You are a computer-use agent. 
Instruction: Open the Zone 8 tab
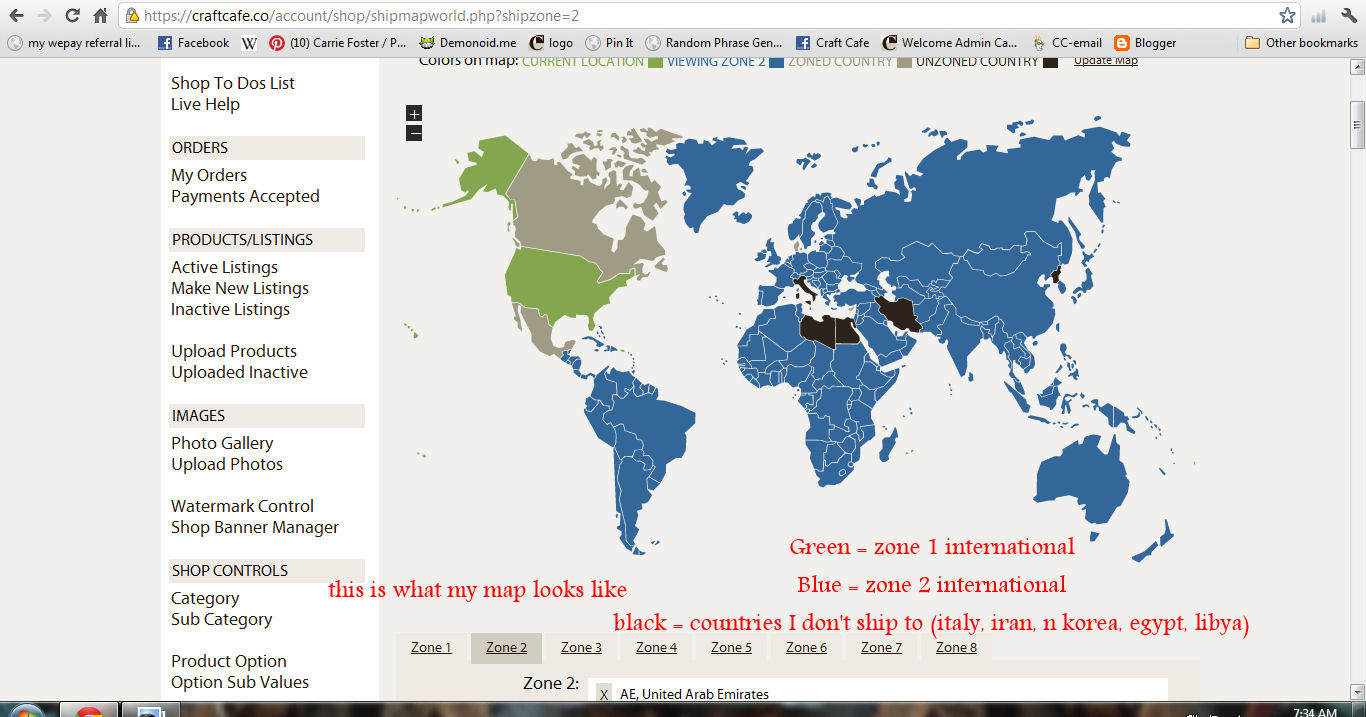pyautogui.click(x=956, y=647)
